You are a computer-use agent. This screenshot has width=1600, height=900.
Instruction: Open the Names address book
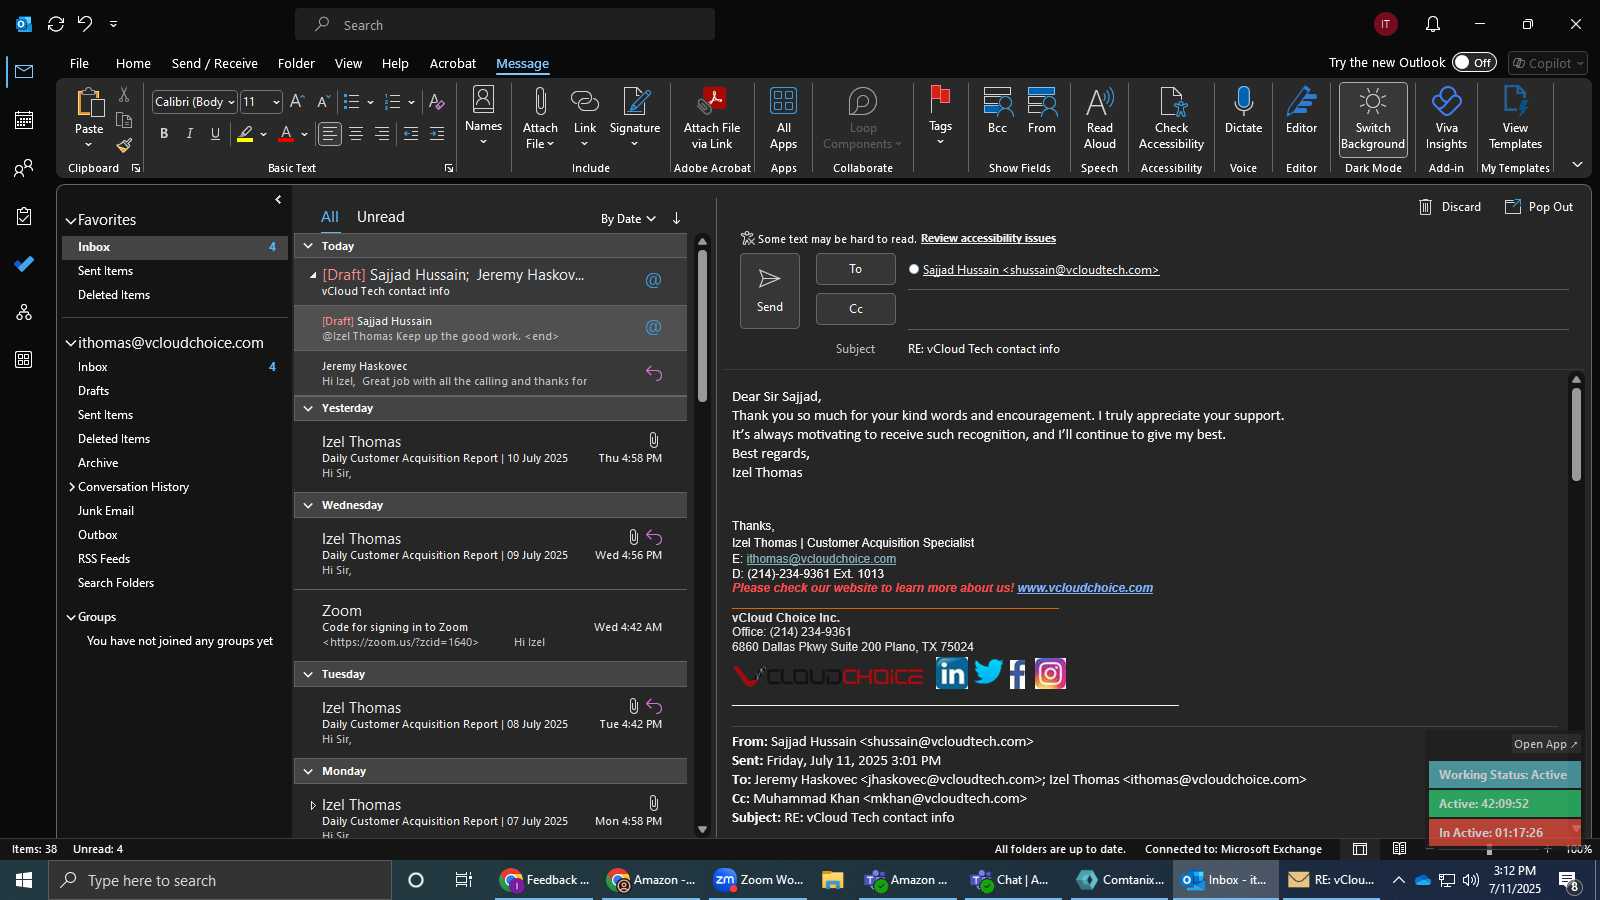pyautogui.click(x=483, y=114)
